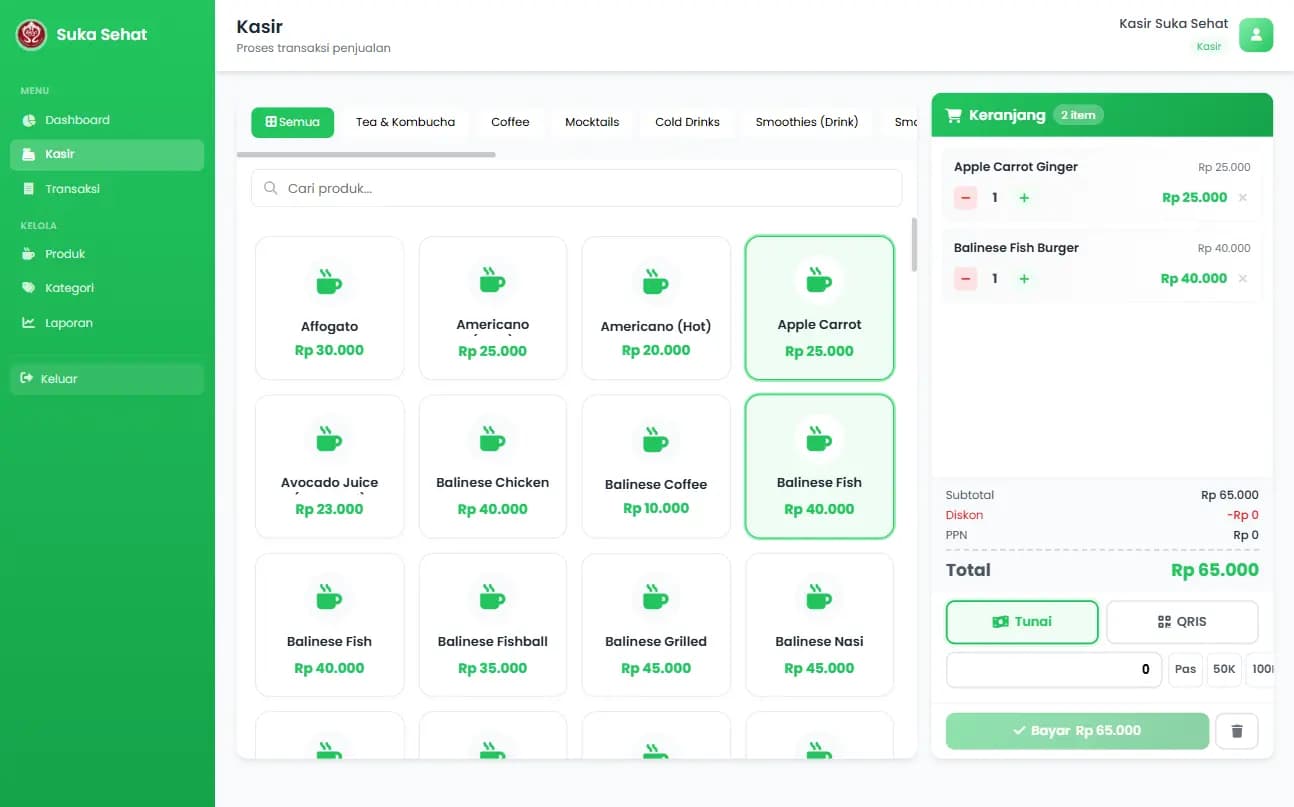This screenshot has height=807, width=1294.
Task: Open the Laporan reports page
Action: [x=68, y=323]
